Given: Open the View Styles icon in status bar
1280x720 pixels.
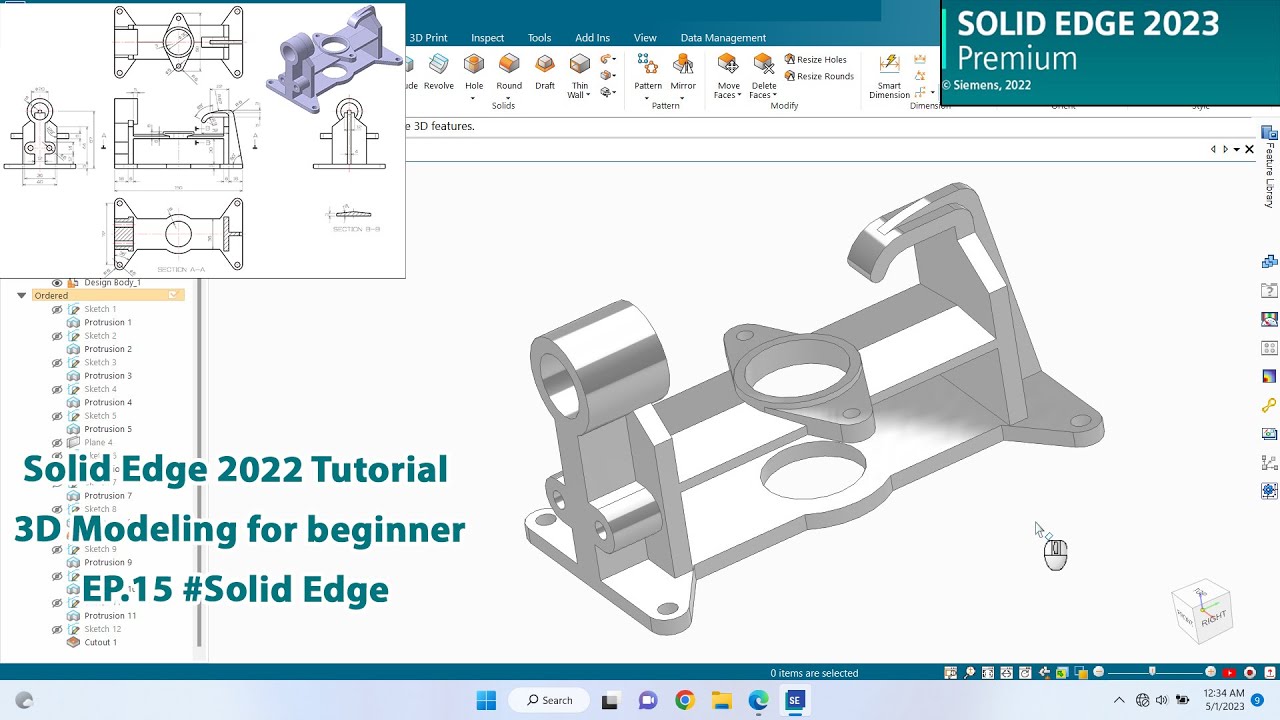Looking at the screenshot, I should tap(1081, 673).
